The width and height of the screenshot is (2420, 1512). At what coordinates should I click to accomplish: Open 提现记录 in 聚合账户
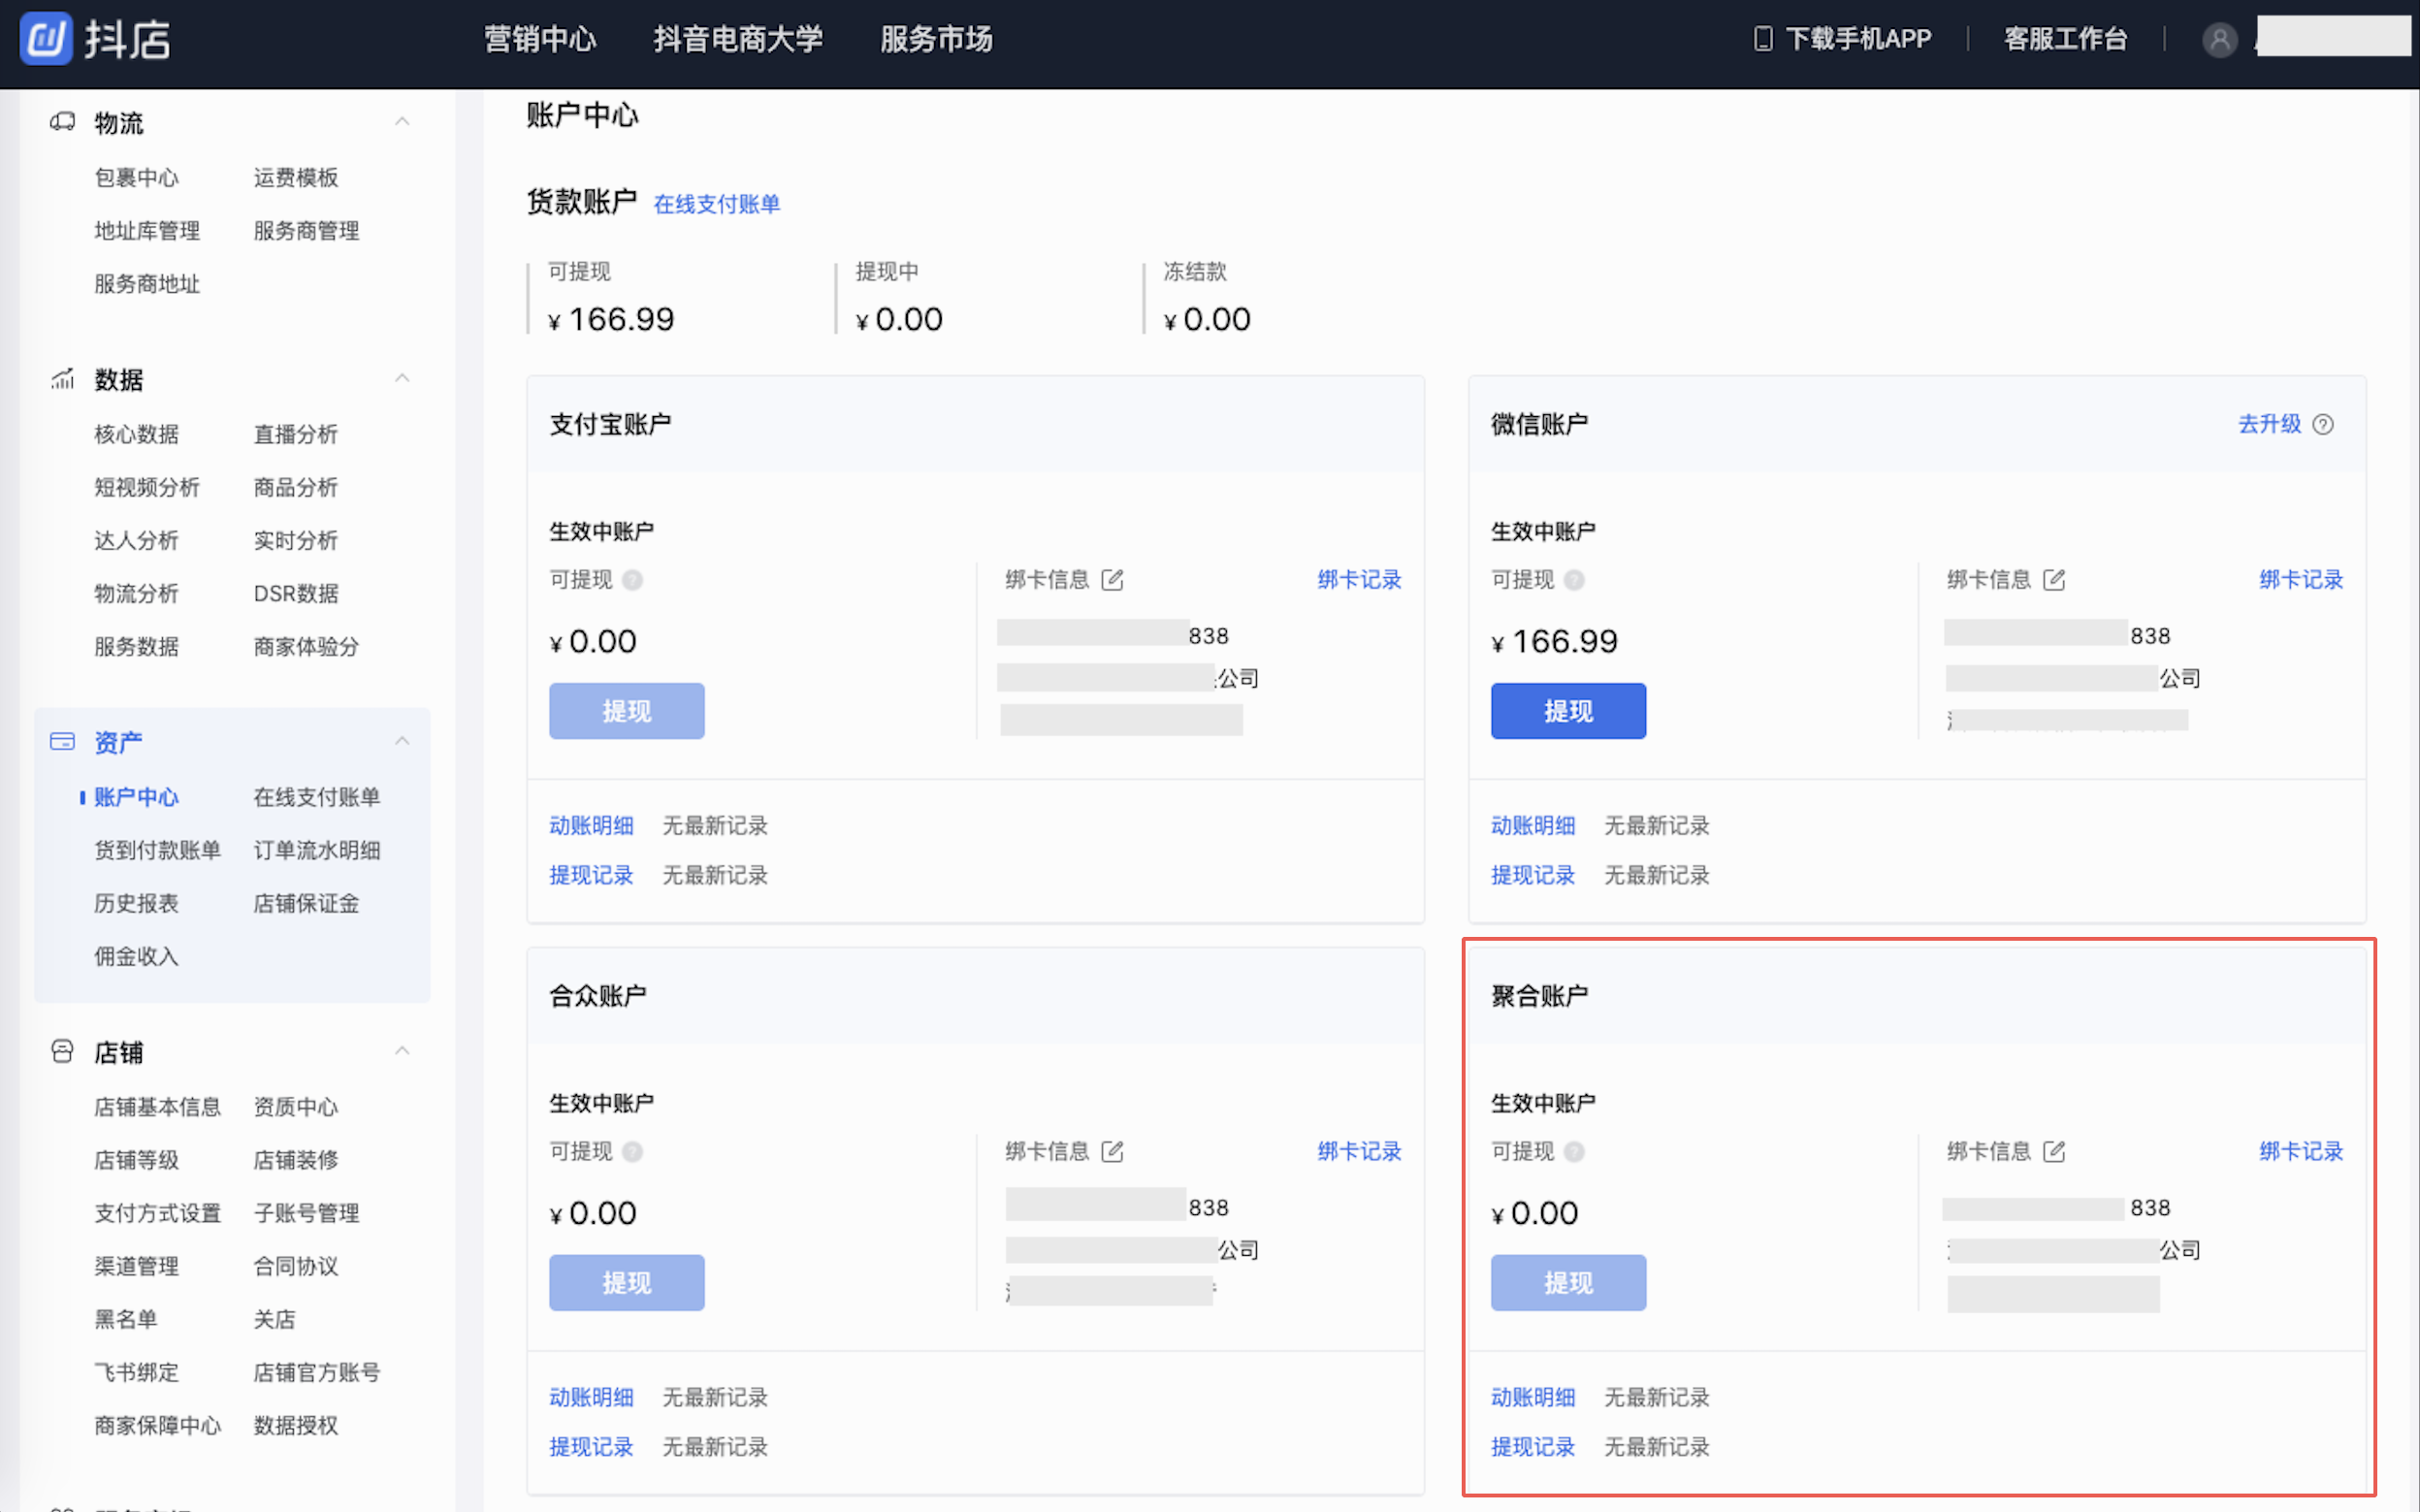pyautogui.click(x=1533, y=1448)
